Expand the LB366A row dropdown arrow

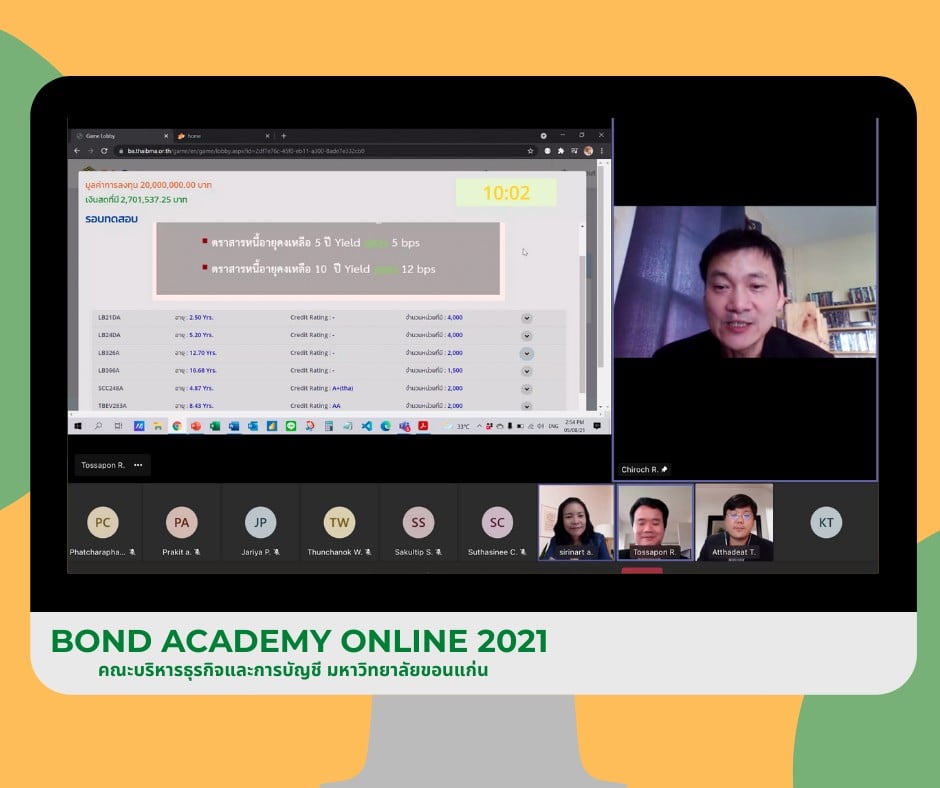526,371
